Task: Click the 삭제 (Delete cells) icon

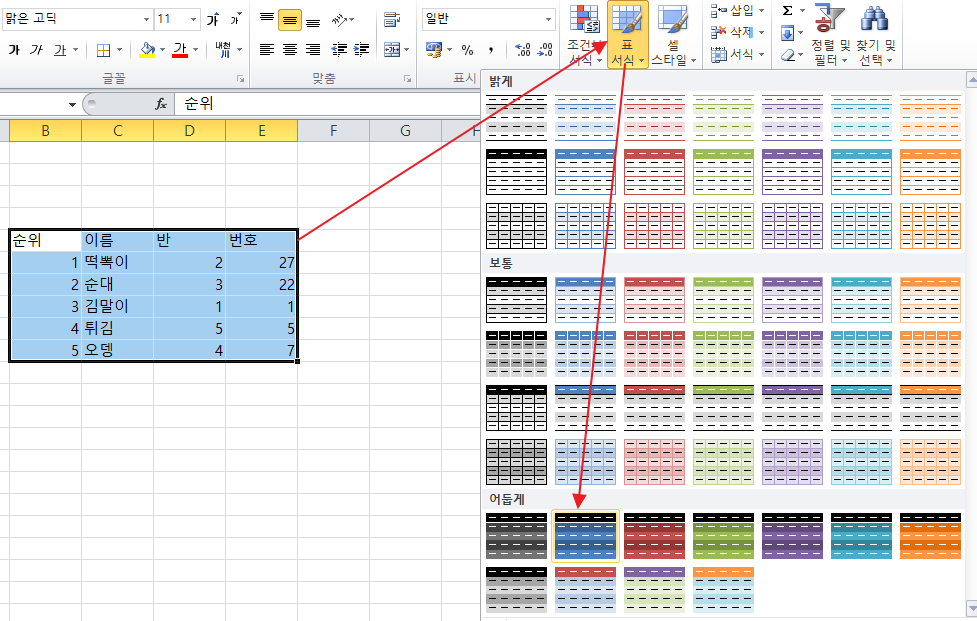Action: [719, 32]
